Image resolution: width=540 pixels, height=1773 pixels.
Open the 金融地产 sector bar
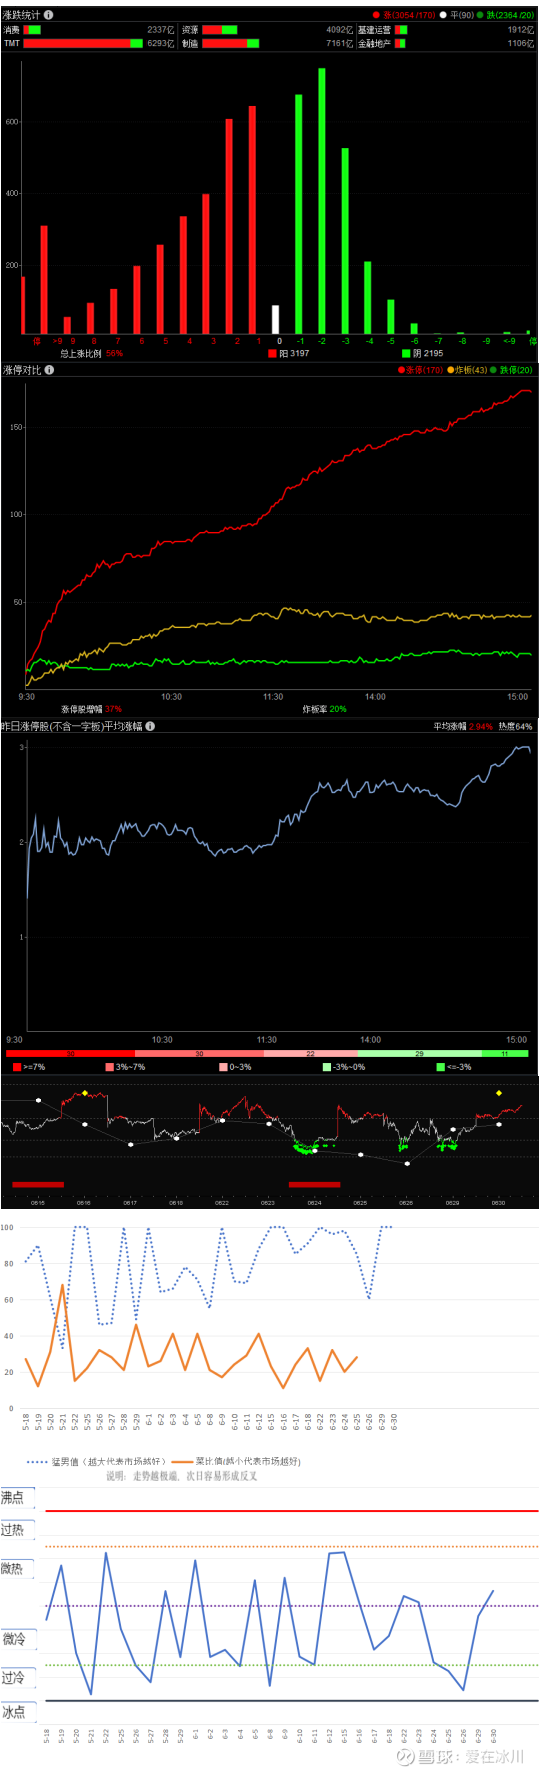point(400,43)
